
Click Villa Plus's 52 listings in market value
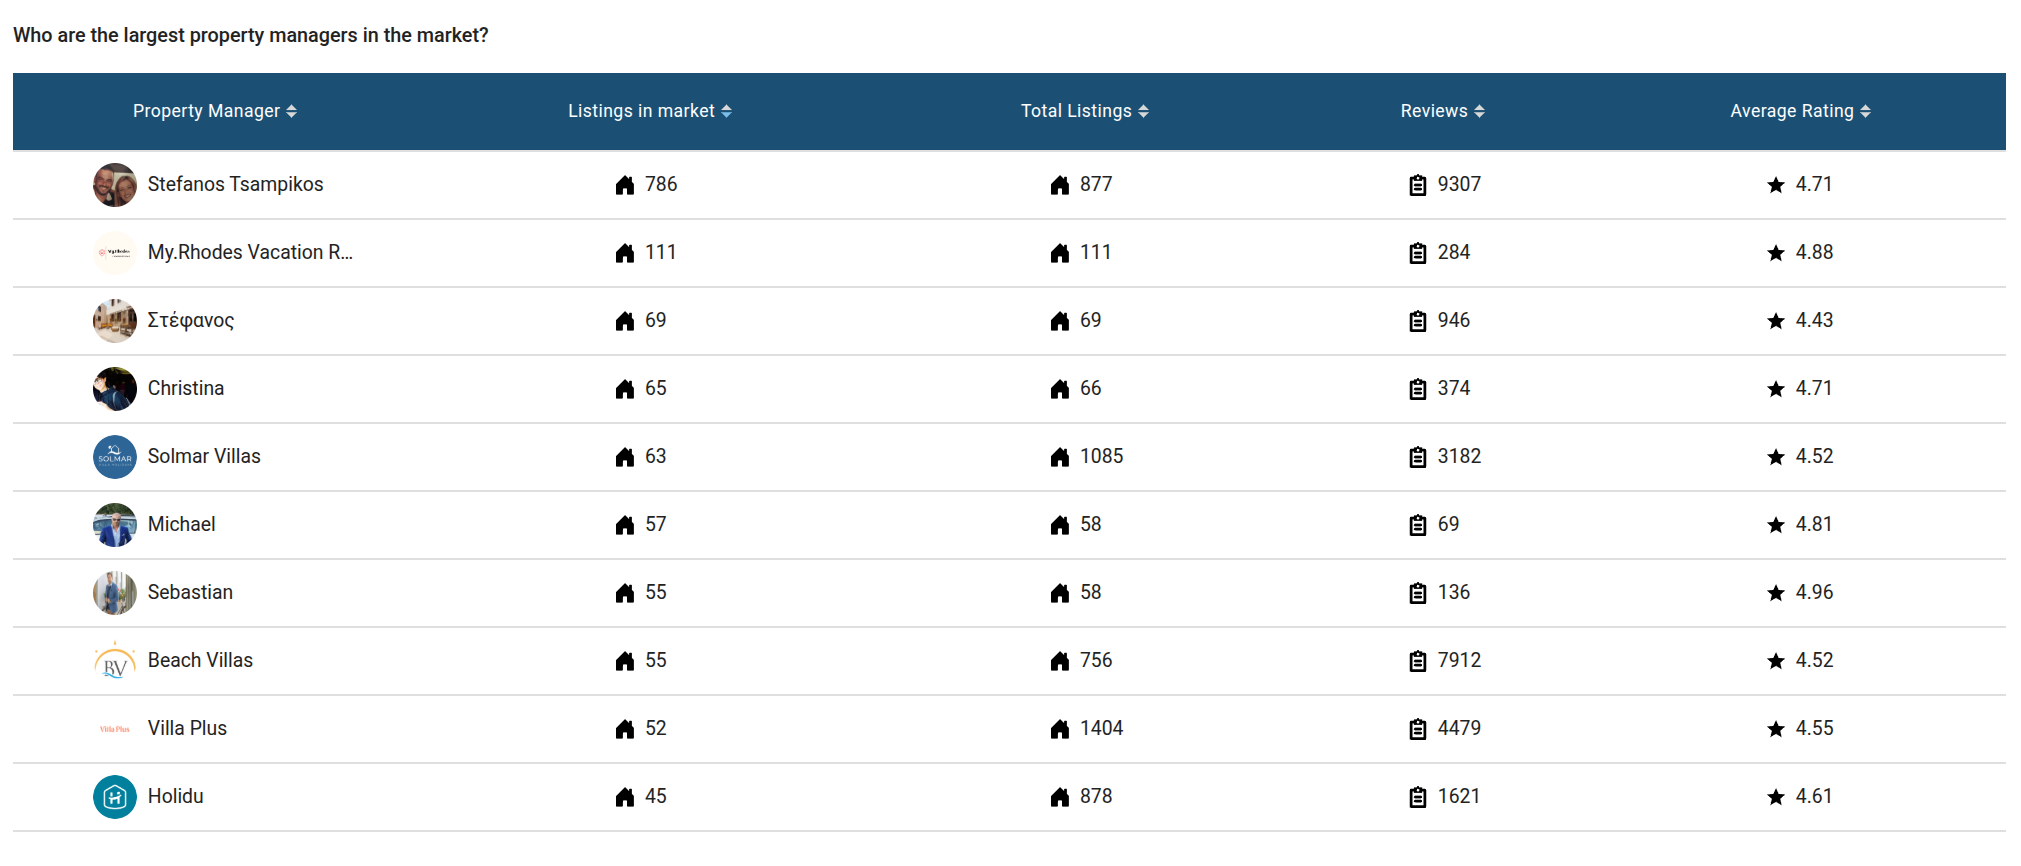[x=656, y=728]
